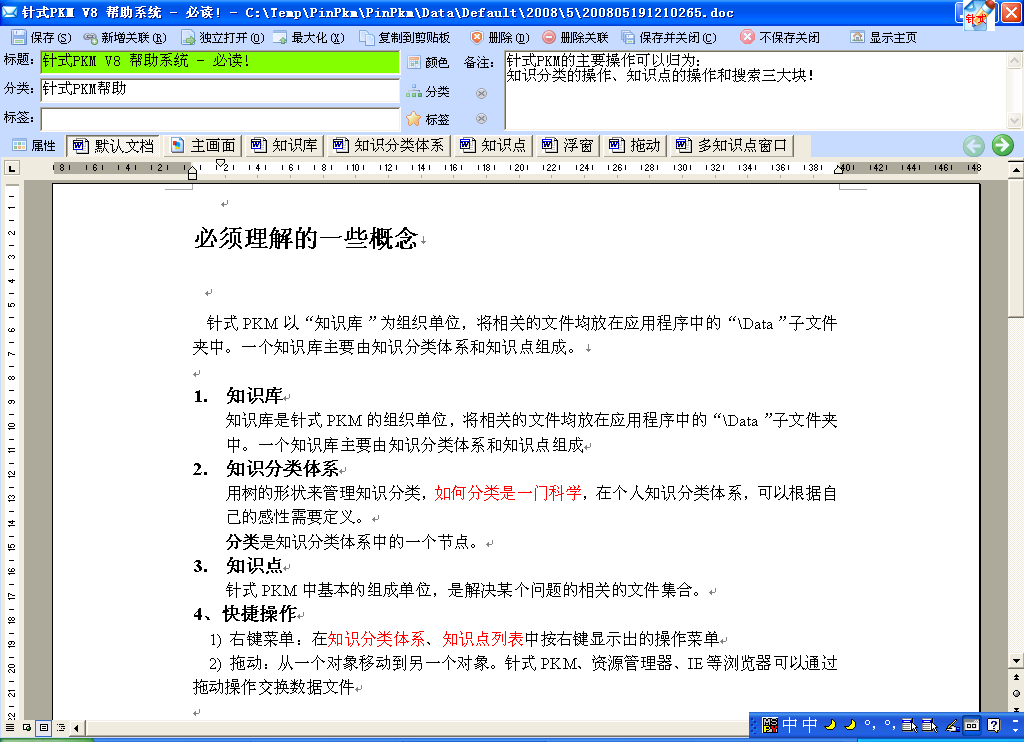This screenshot has height=742, width=1024.
Task: Open the 标签 tag selector
Action: [428, 119]
